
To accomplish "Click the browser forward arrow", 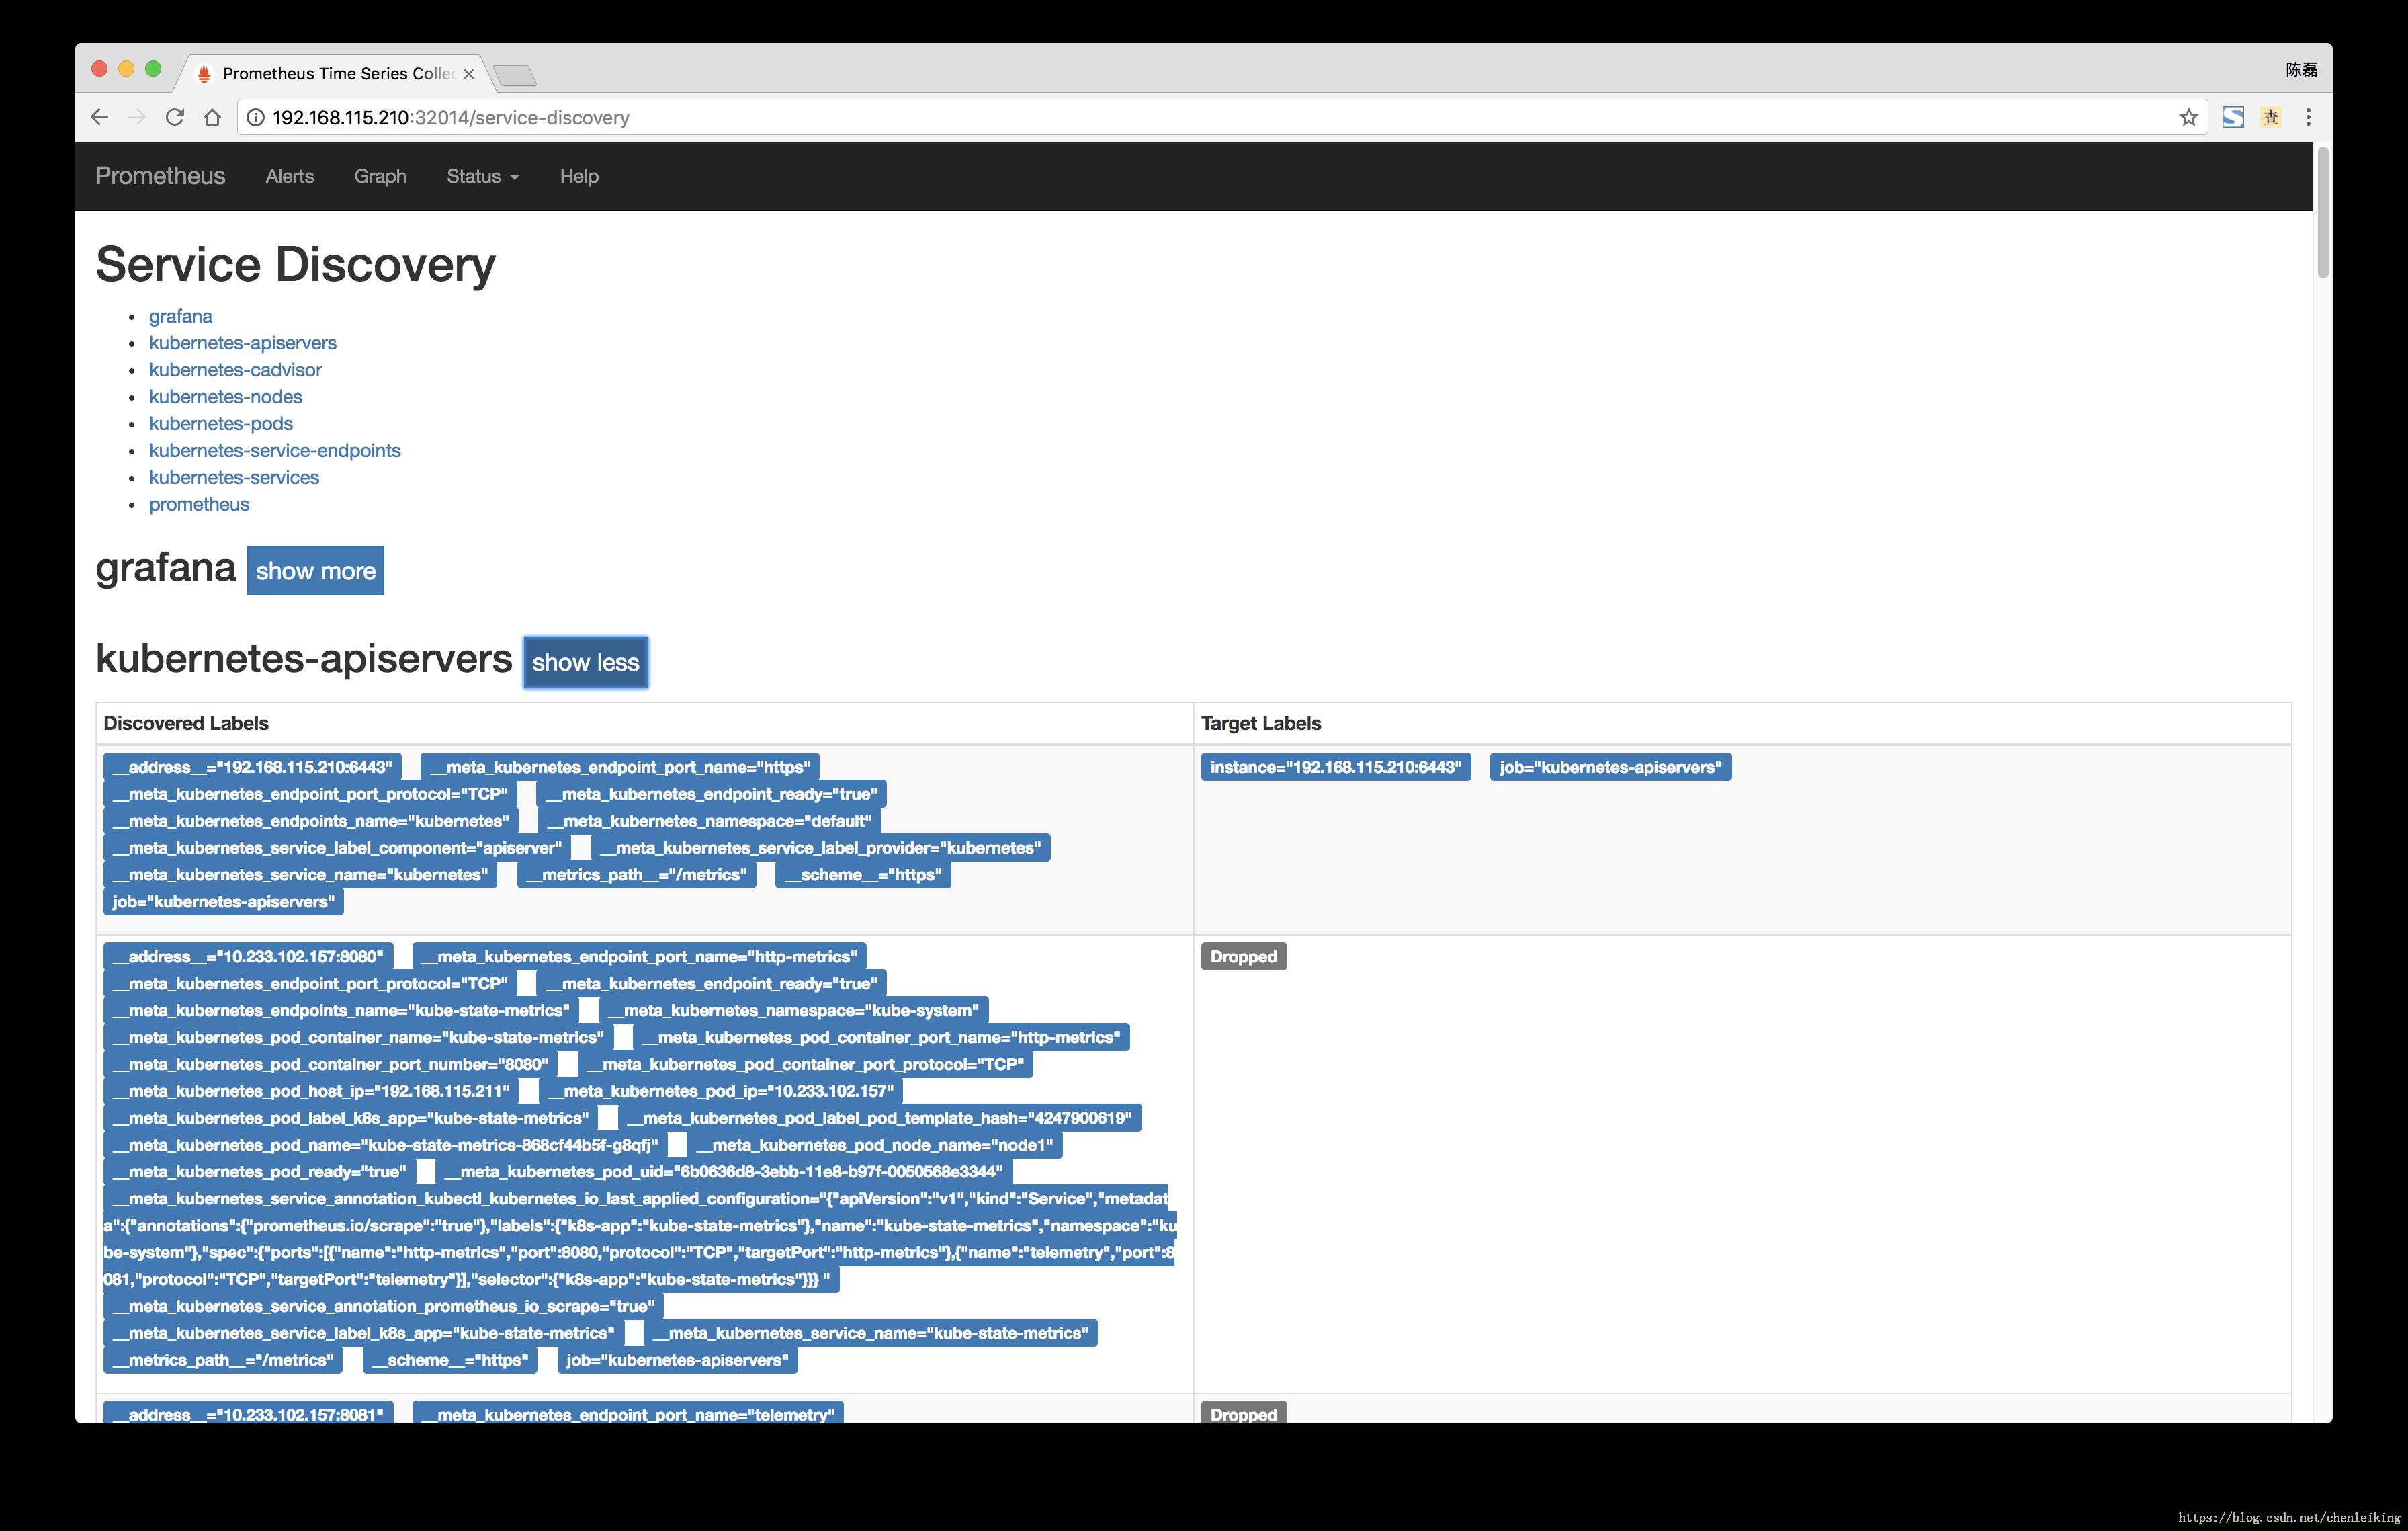I will click(137, 117).
